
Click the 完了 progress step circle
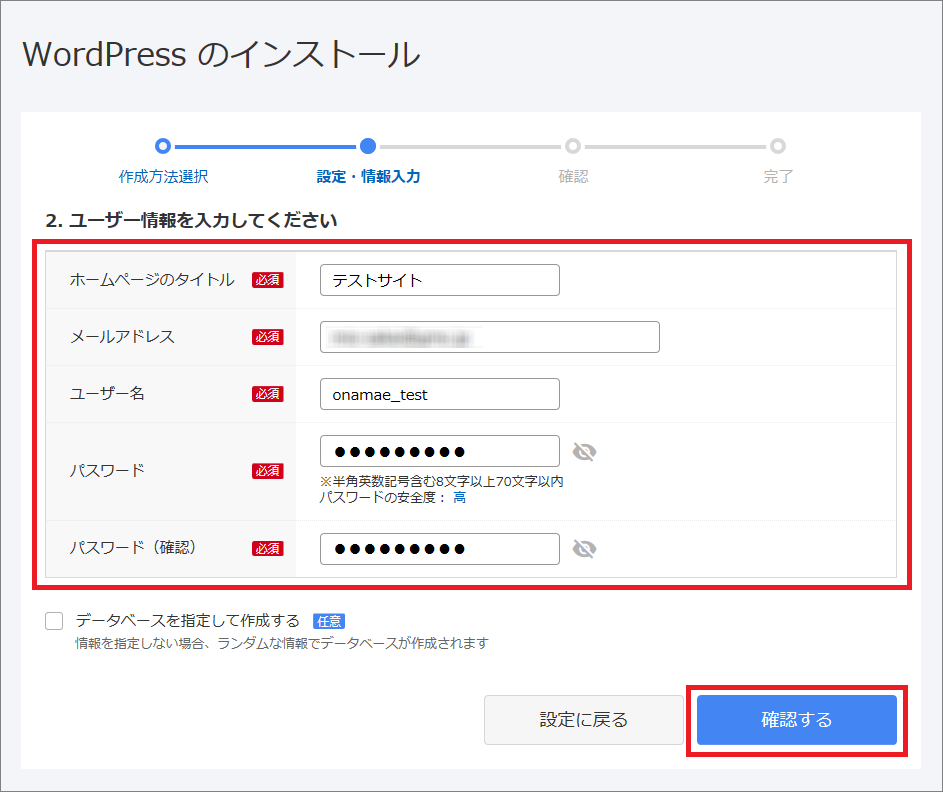click(778, 146)
